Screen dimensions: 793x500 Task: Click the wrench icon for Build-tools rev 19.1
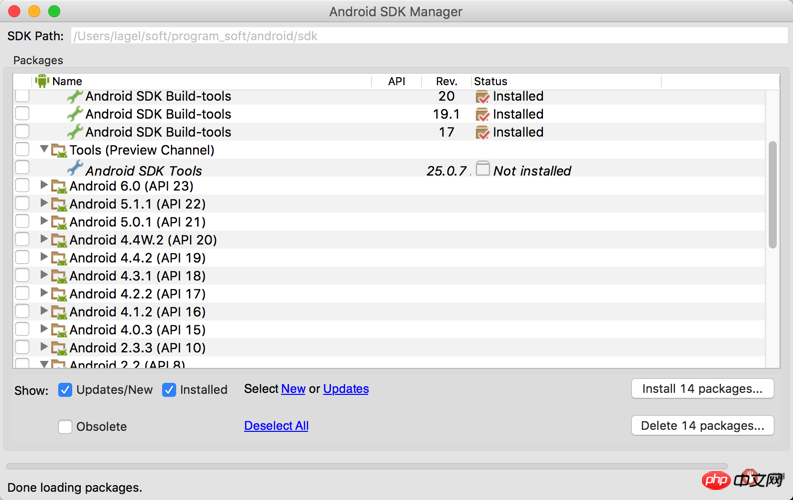75,115
